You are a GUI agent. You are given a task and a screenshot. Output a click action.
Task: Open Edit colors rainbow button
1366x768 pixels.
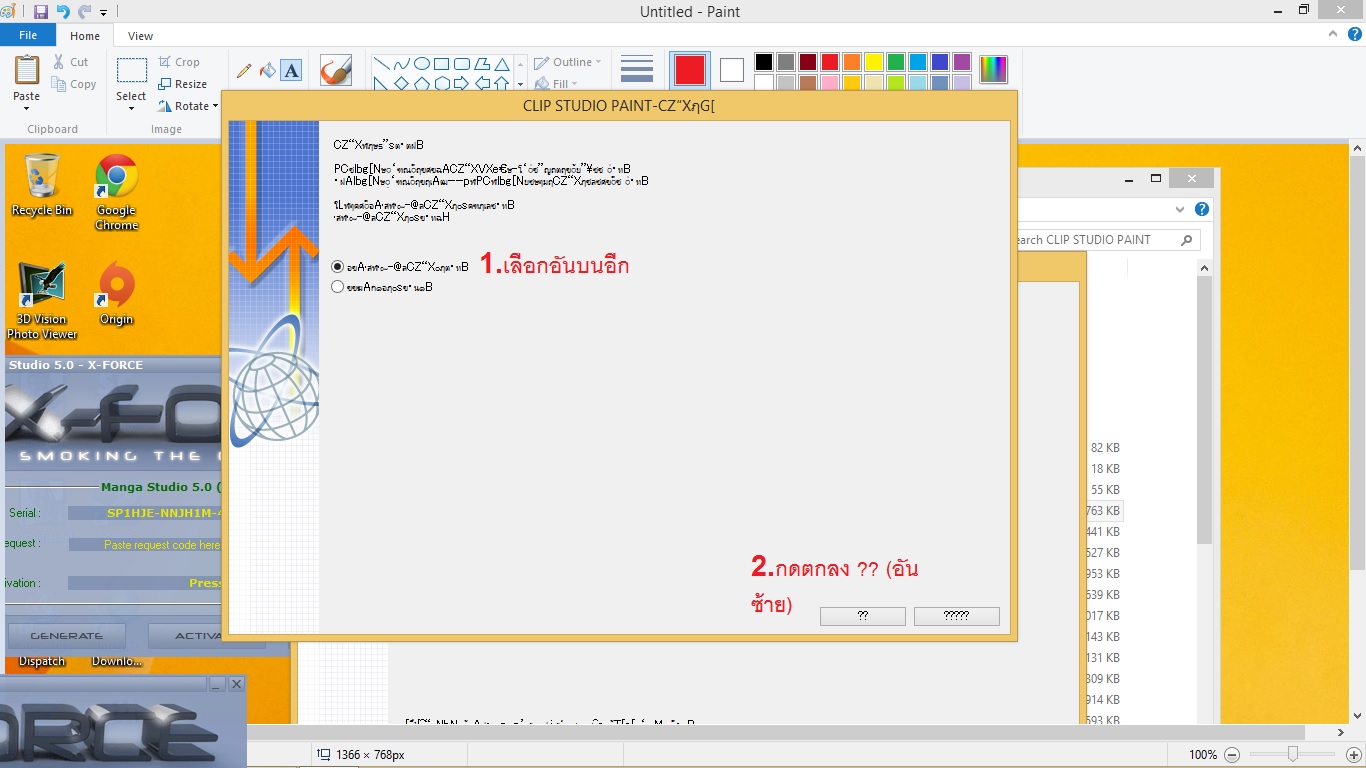pyautogui.click(x=993, y=70)
